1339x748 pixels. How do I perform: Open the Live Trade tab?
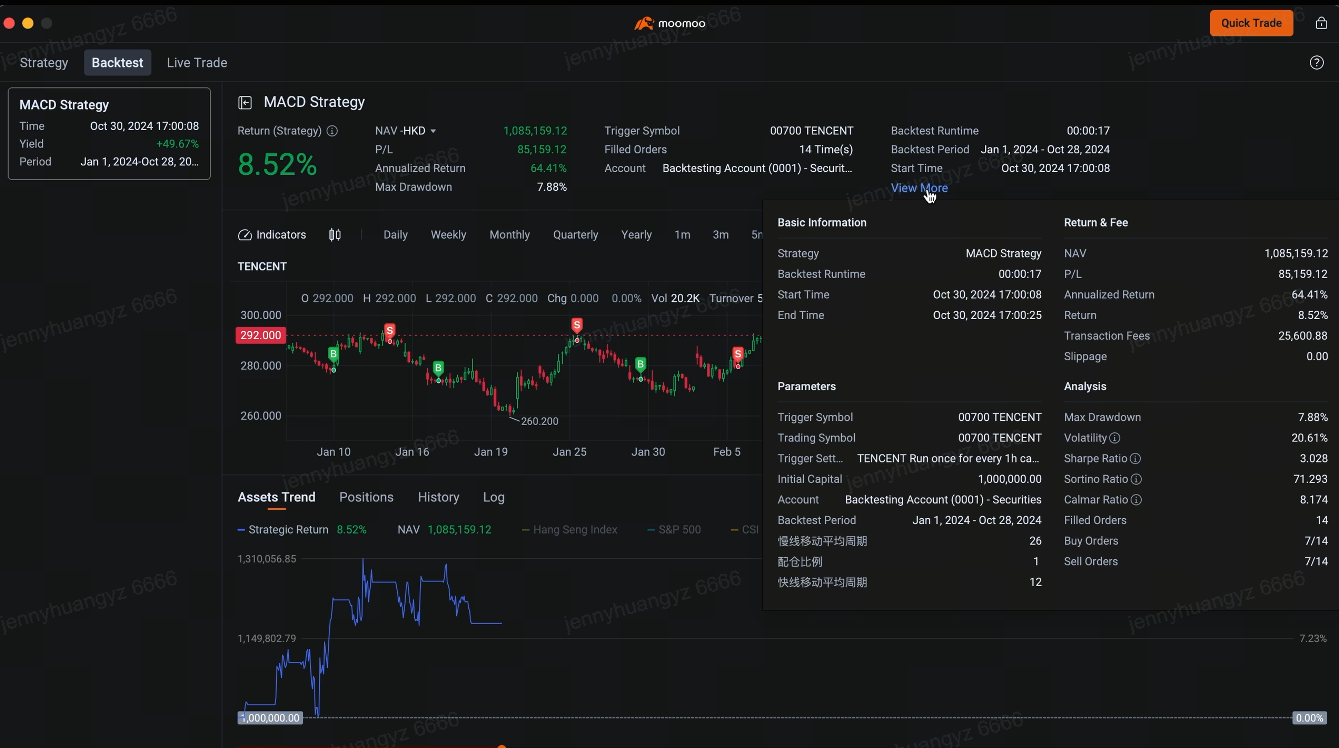coord(197,62)
